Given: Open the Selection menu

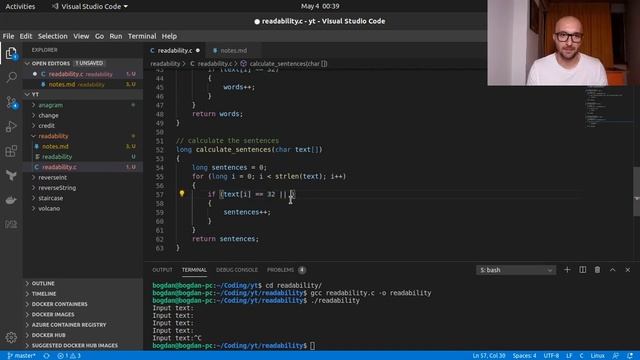Looking at the screenshot, I should [53, 36].
